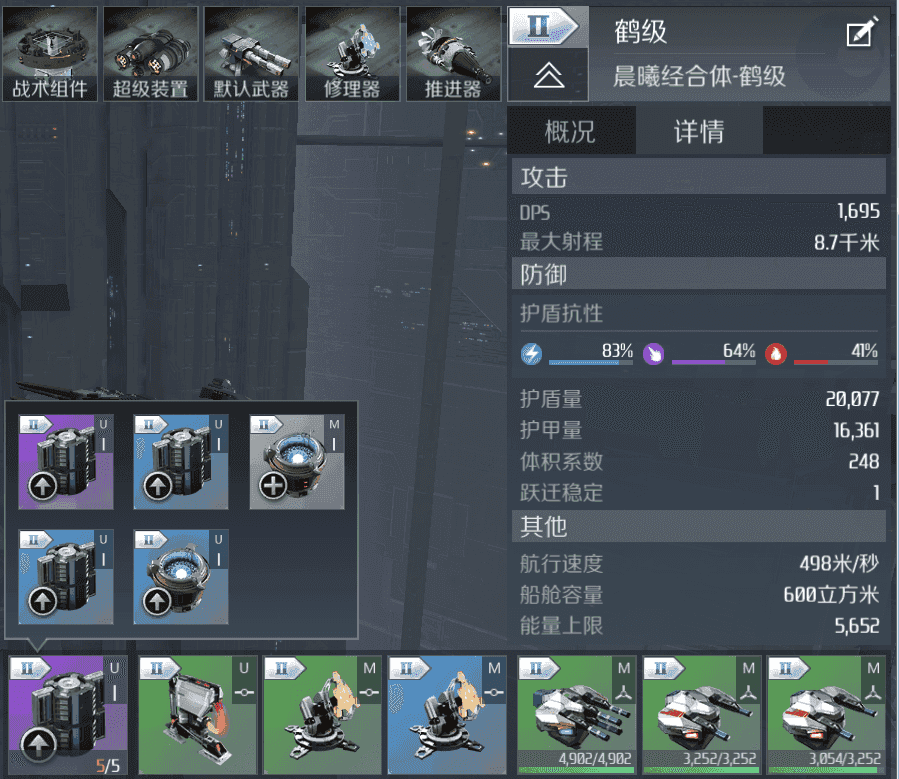This screenshot has width=899, height=779.
Task: Open the 战术组件 category icon
Action: pyautogui.click(x=50, y=54)
